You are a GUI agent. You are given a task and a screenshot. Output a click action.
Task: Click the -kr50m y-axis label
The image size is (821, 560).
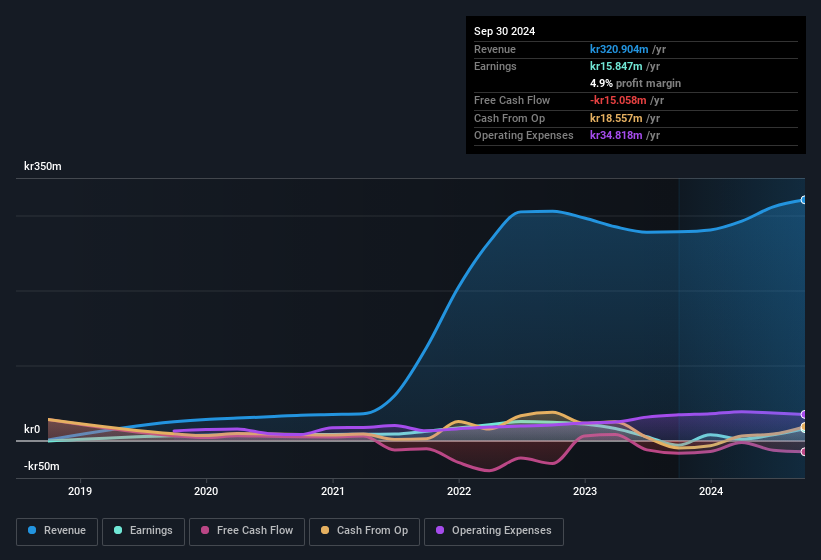click(41, 466)
